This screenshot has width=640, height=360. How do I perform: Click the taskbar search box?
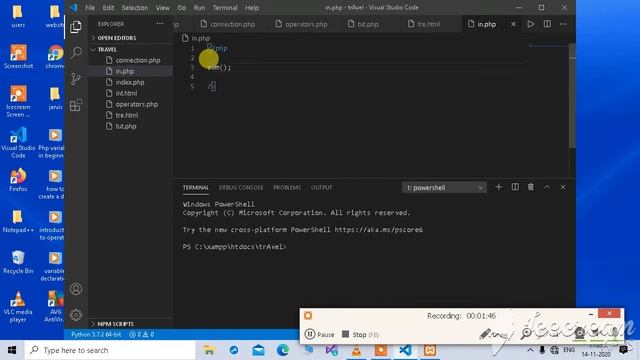110,350
